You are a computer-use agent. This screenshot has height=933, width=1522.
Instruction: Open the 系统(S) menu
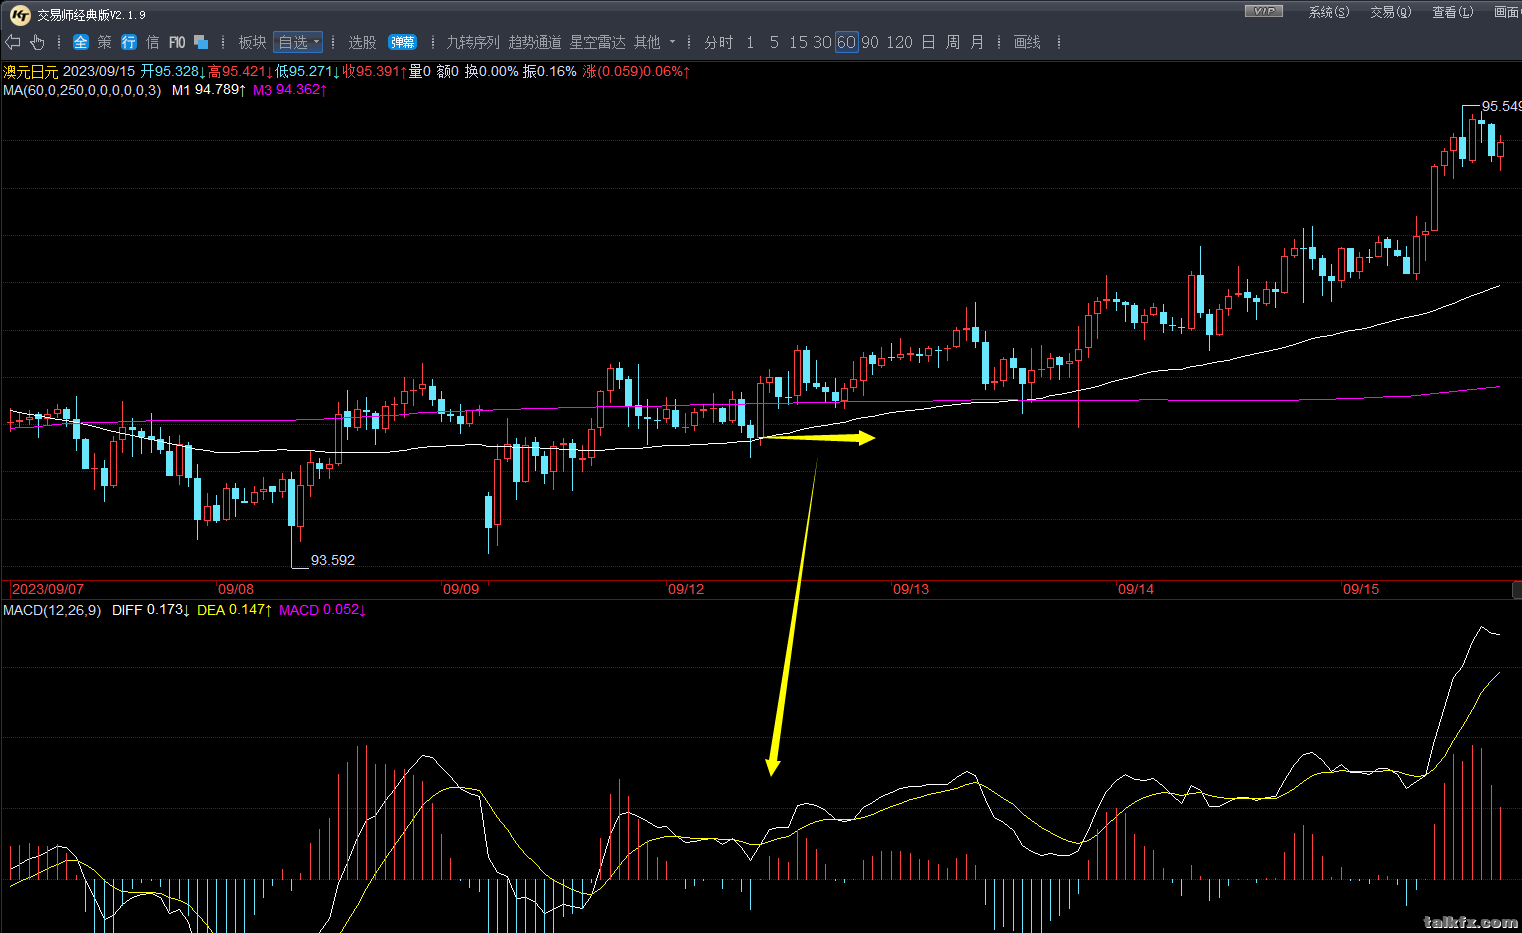1328,12
